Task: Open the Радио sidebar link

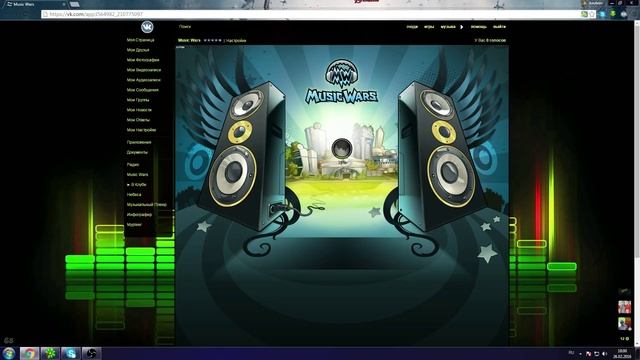Action: click(133, 164)
